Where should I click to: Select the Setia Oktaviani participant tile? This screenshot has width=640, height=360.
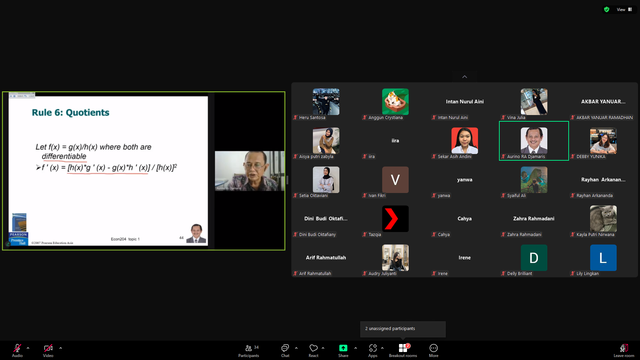coord(326,180)
